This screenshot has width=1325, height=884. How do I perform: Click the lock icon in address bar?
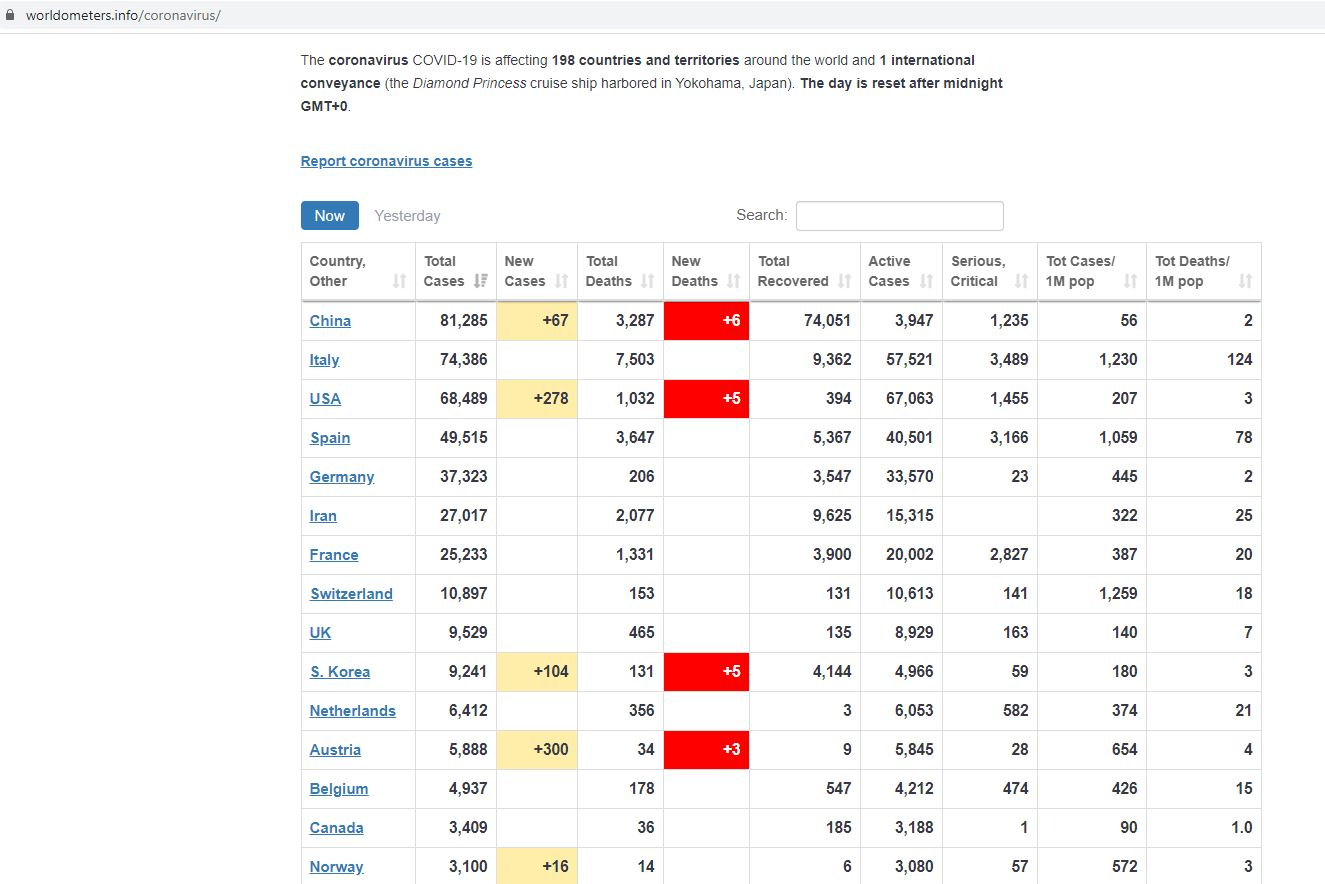[x=11, y=16]
